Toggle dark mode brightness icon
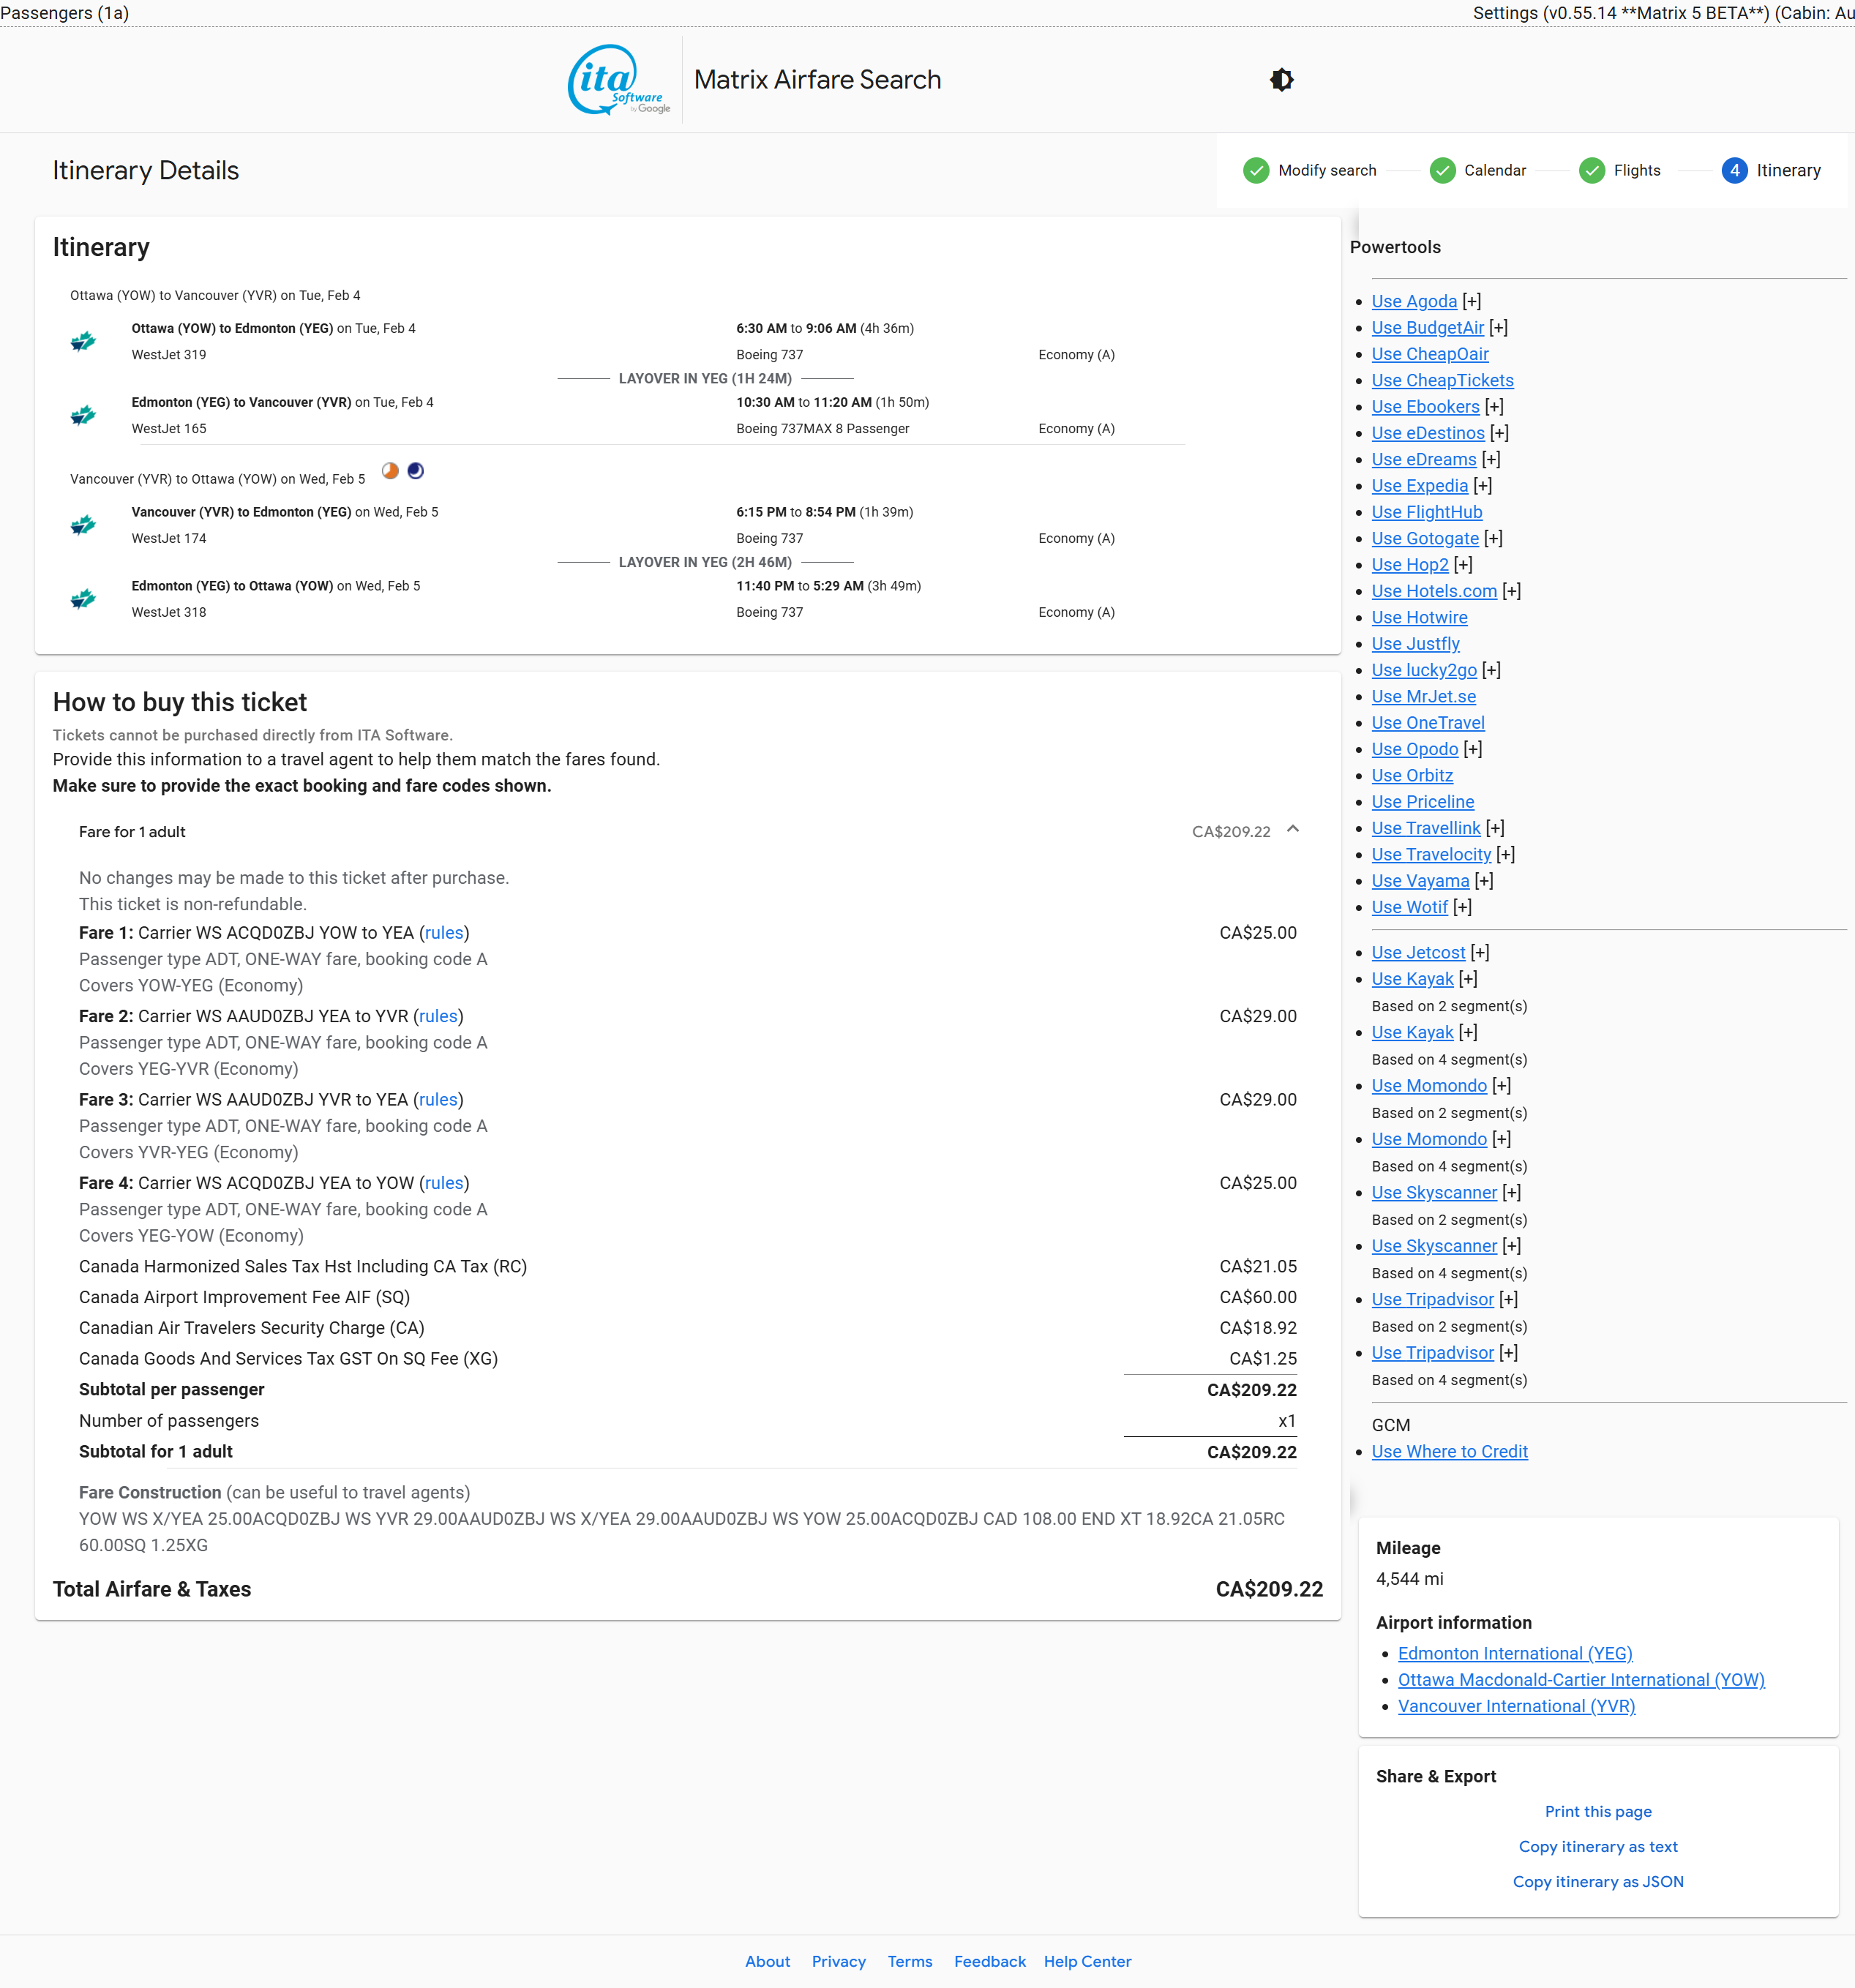1855x1988 pixels. click(1281, 80)
